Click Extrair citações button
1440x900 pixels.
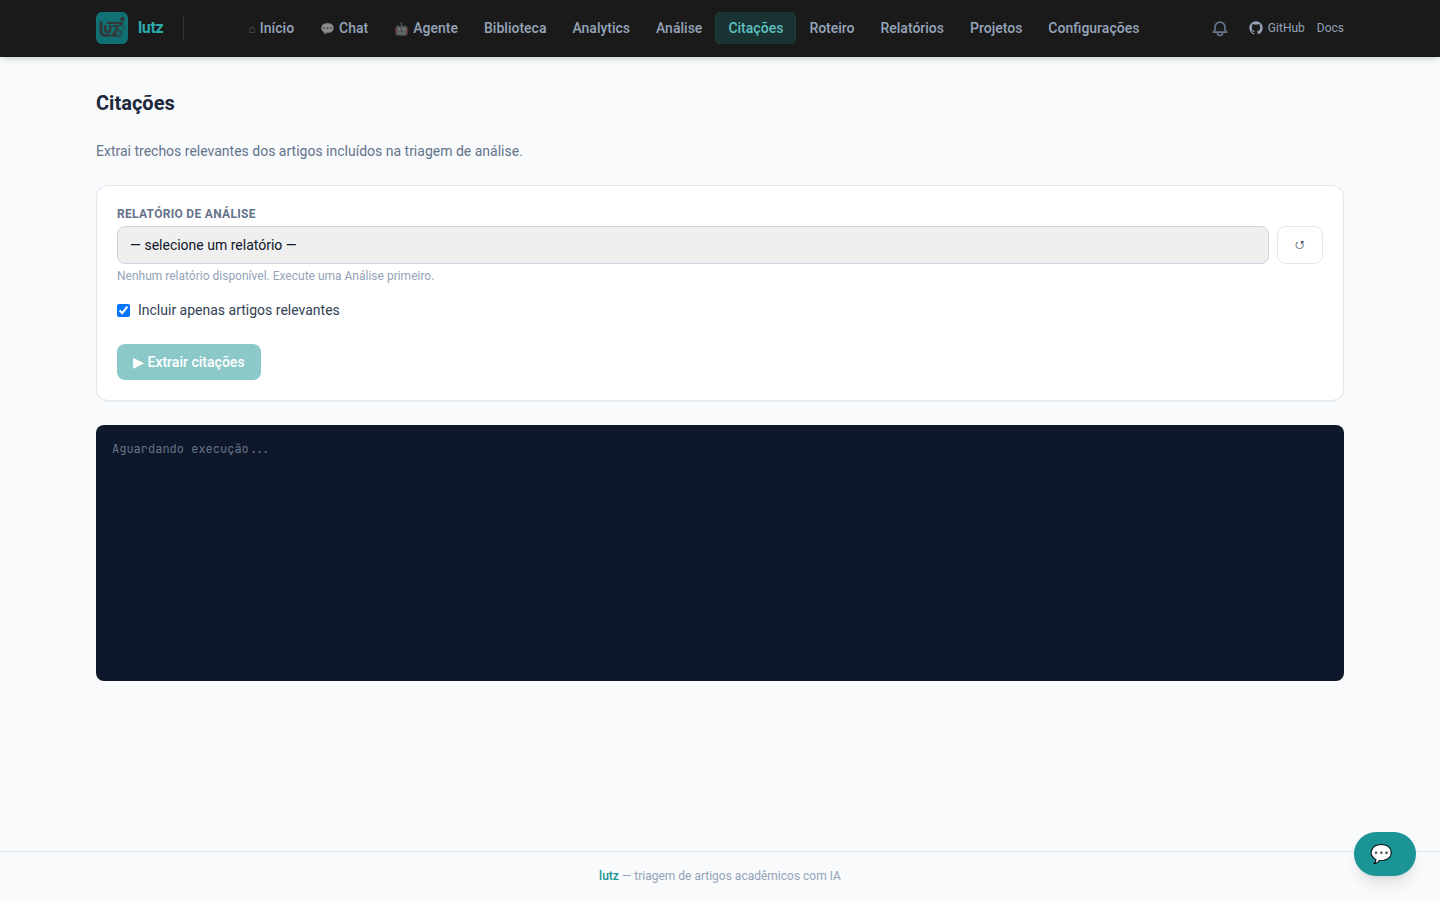[189, 362]
